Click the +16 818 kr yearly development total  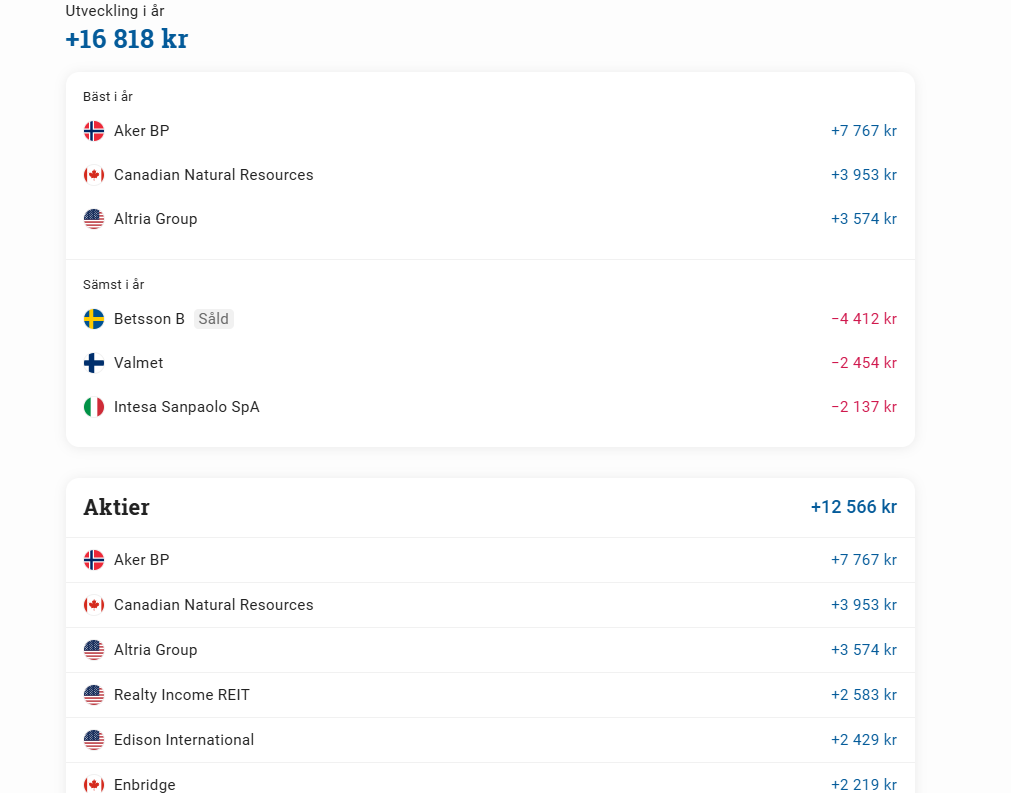[x=126, y=39]
